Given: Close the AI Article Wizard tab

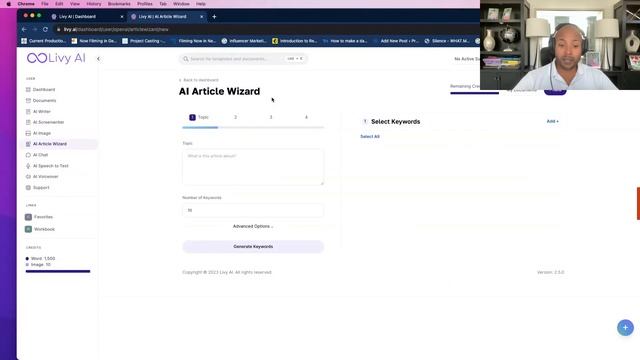Looking at the screenshot, I should click(x=201, y=17).
